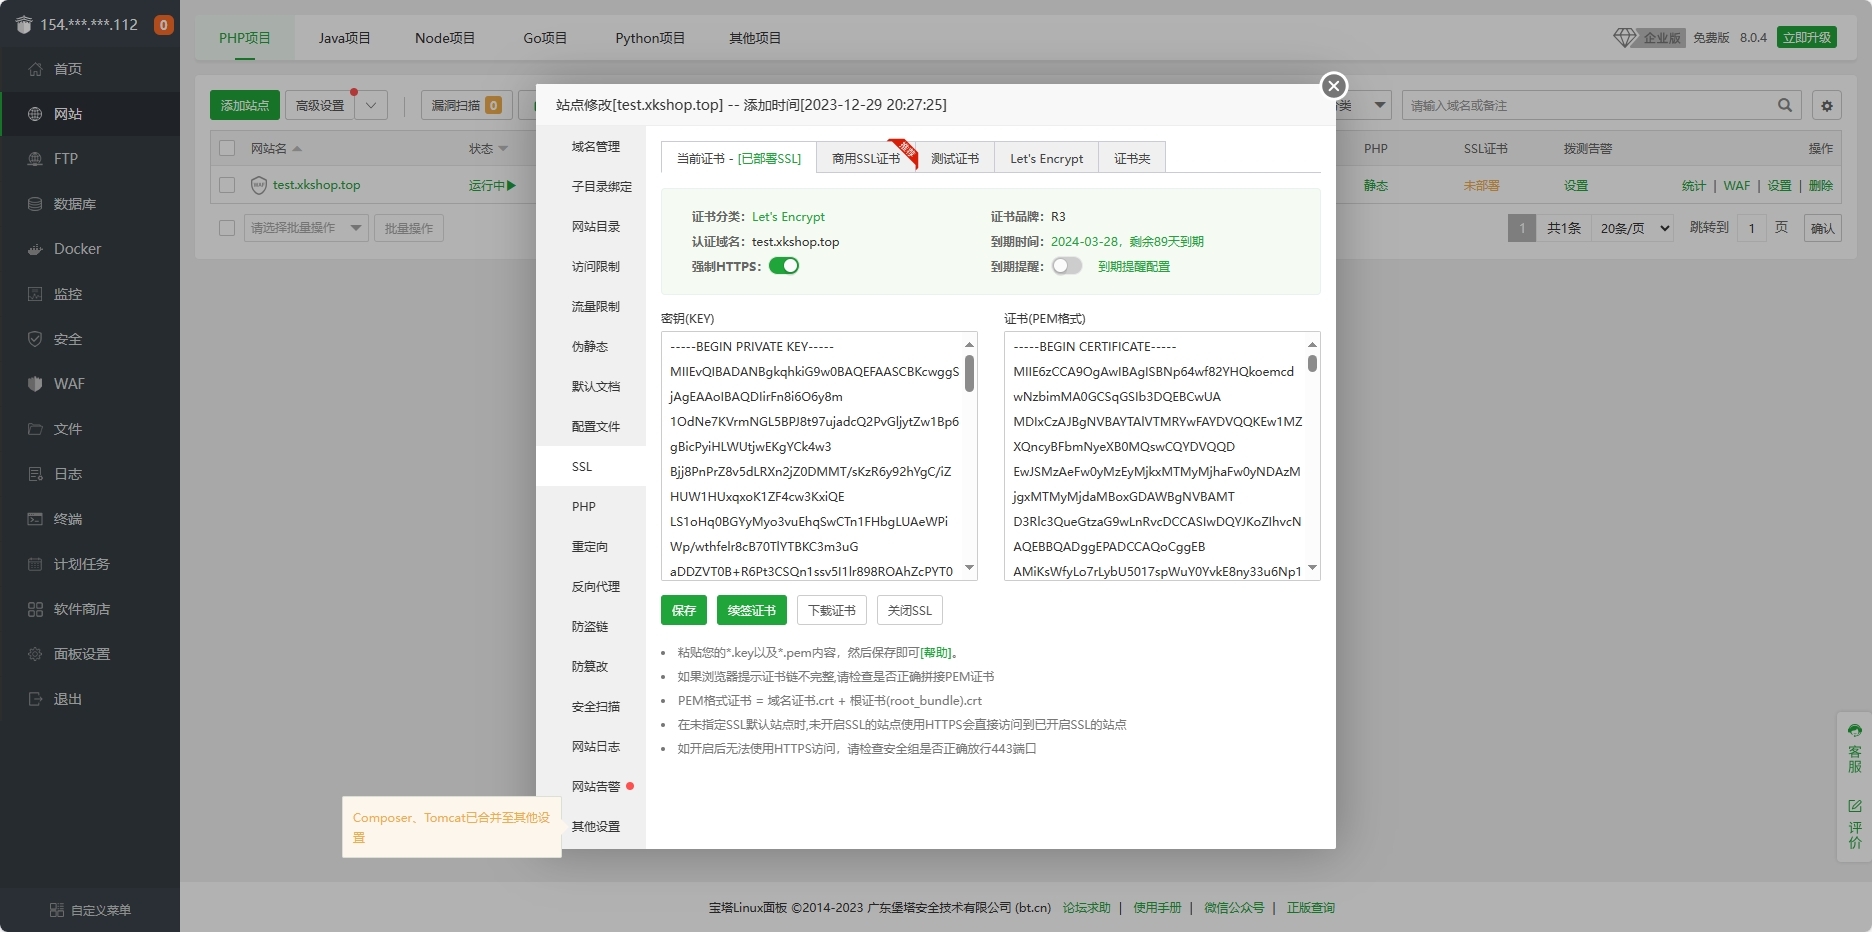Image resolution: width=1872 pixels, height=932 pixels.
Task: Open the terminal icon in sidebar
Action: pos(35,519)
